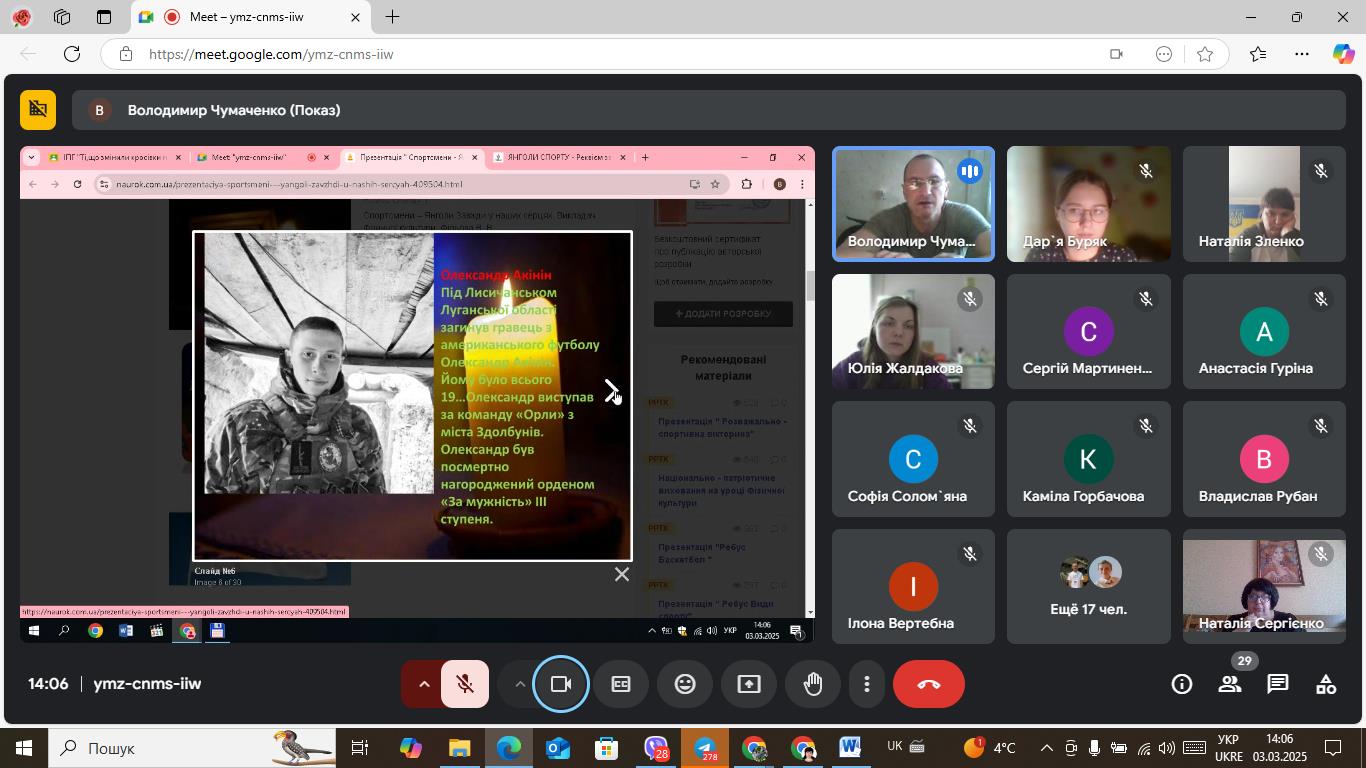Select Наталія Сергієнко video tile
The width and height of the screenshot is (1366, 768).
click(1264, 586)
